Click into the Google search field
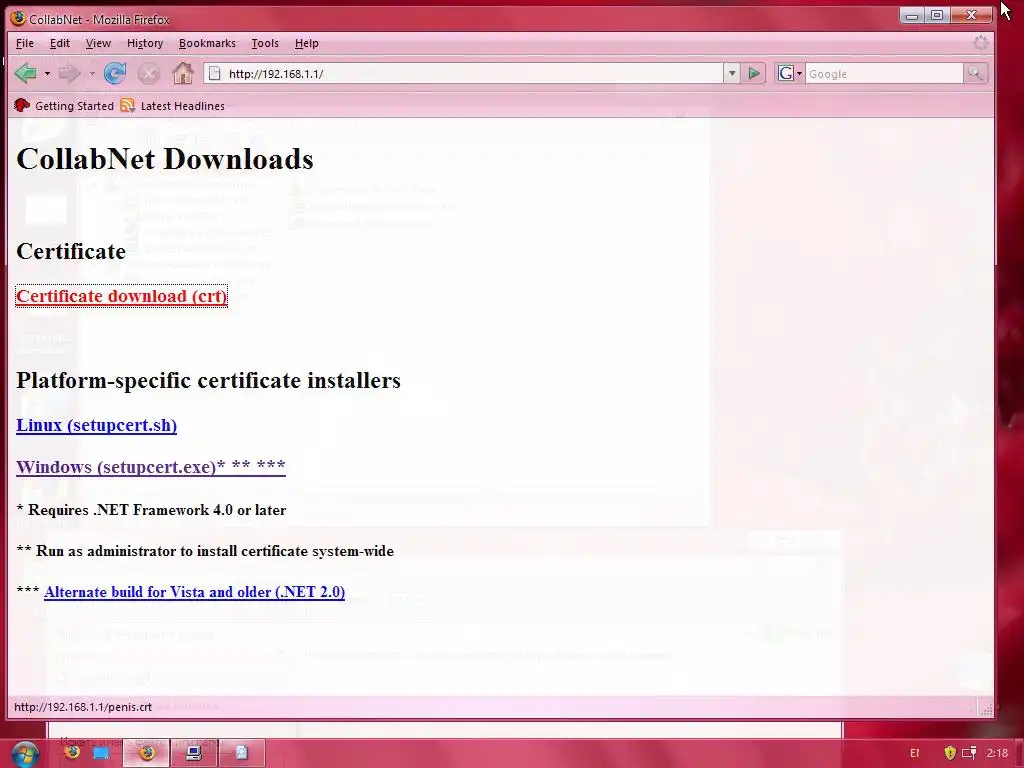1024x768 pixels. coord(884,74)
